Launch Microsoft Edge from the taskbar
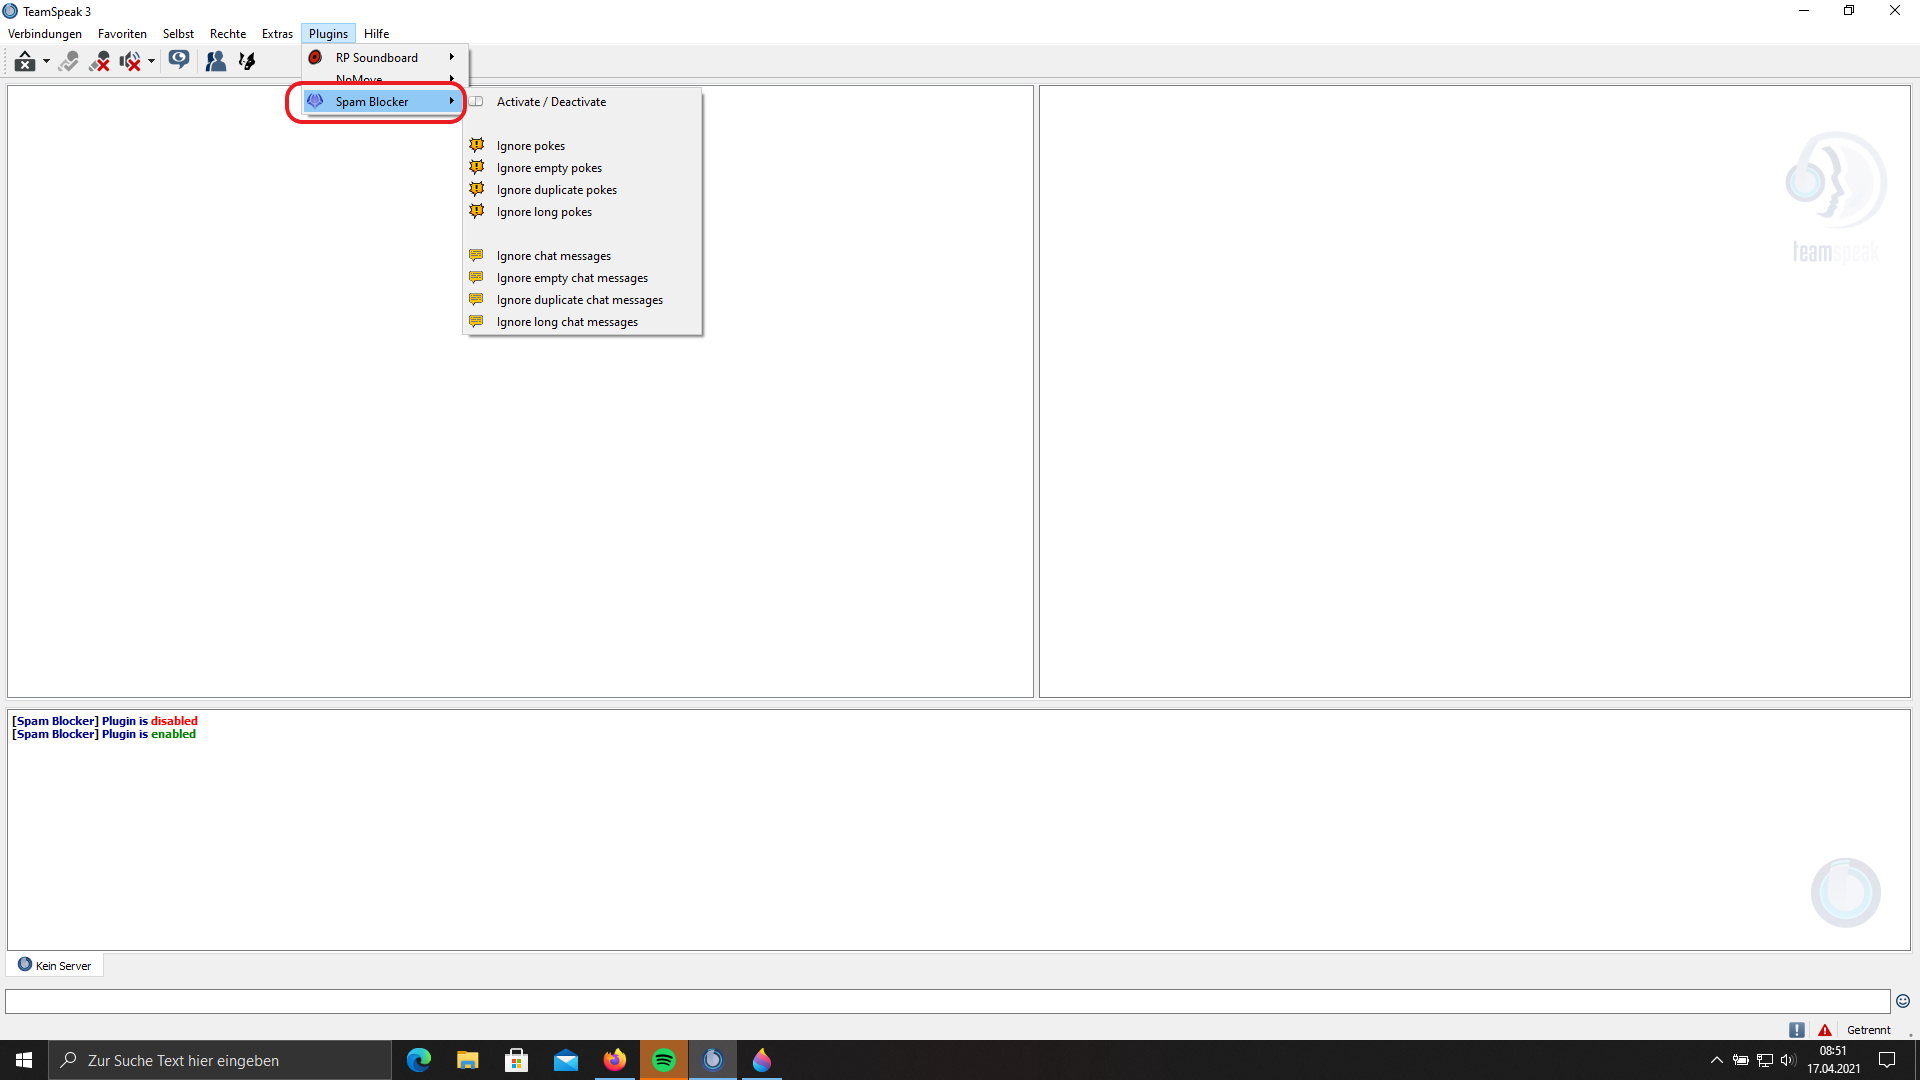 418,1060
